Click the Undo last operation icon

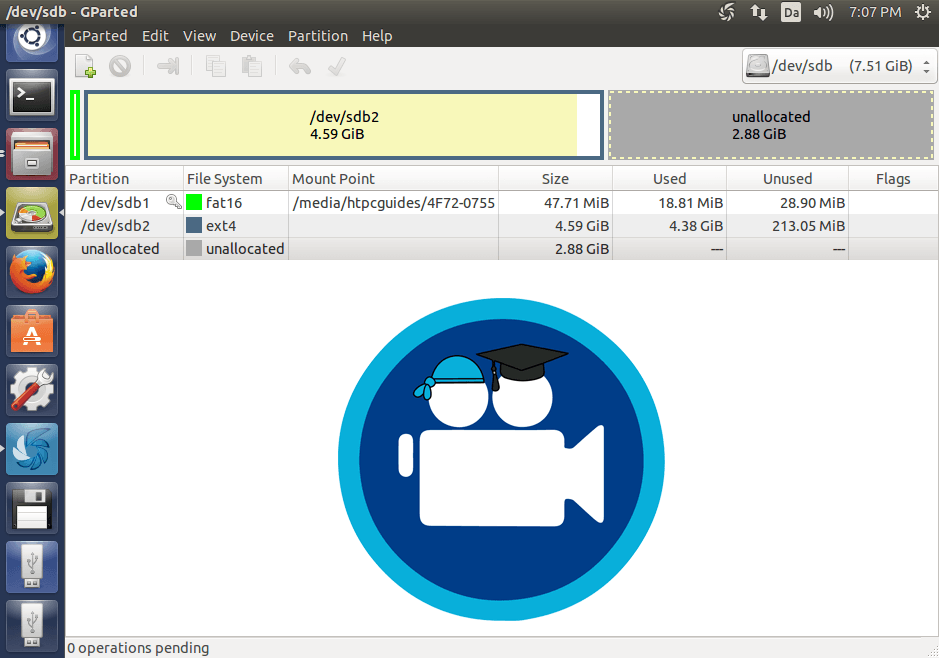pyautogui.click(x=299, y=67)
